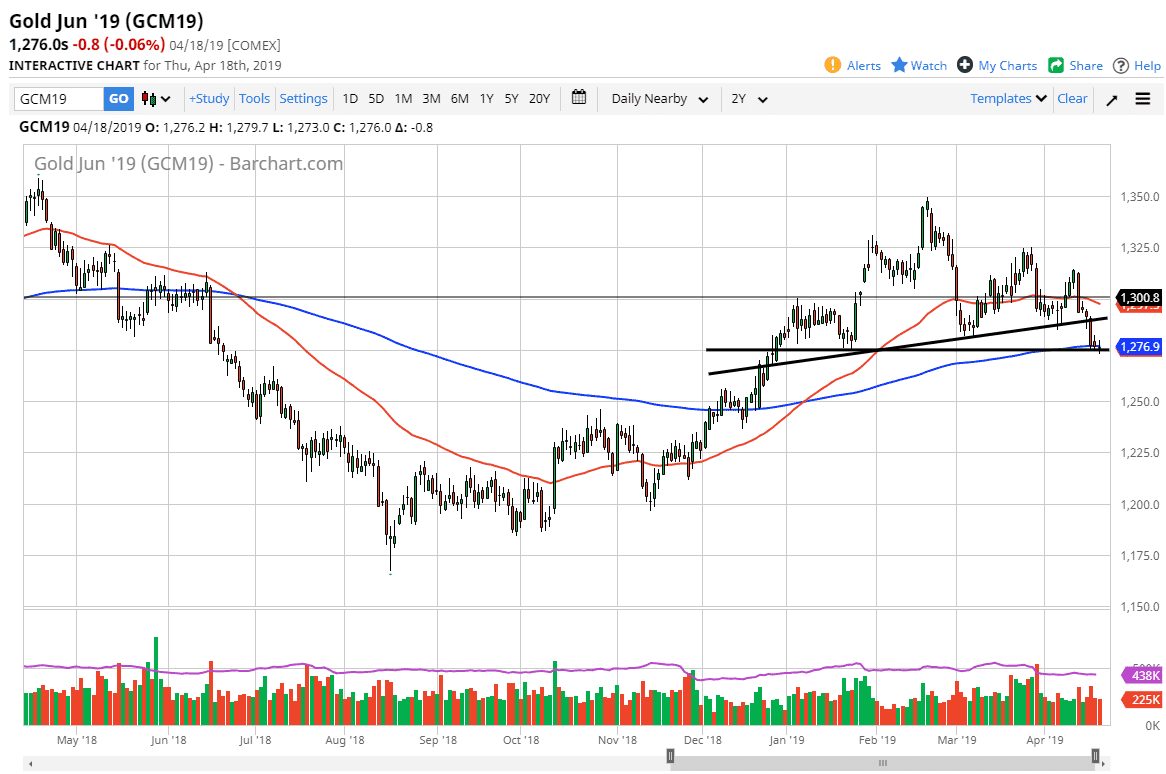1166x774 pixels.
Task: Enable the 5Y time range
Action: 511,98
